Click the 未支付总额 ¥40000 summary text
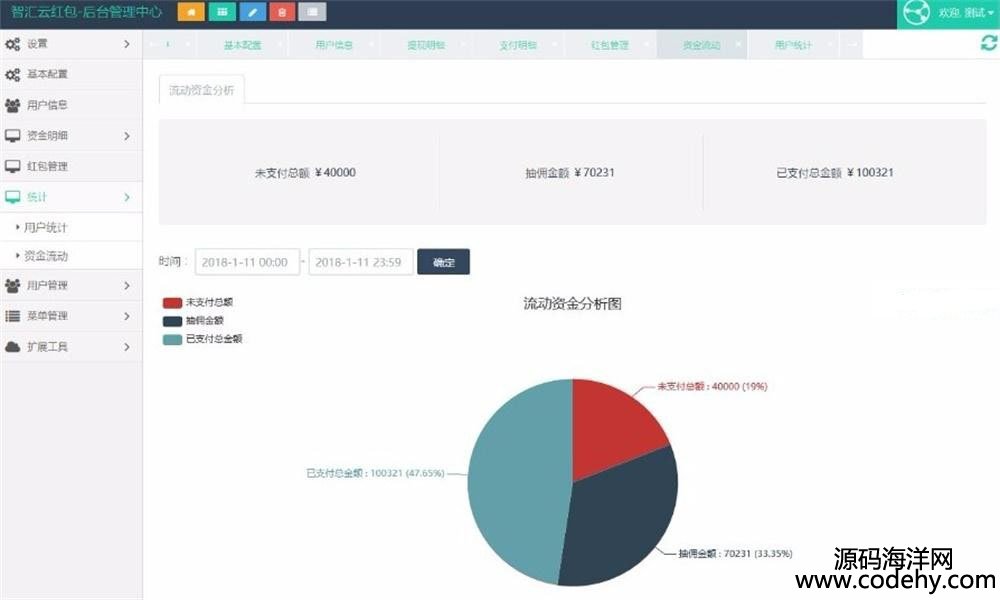The height and width of the screenshot is (600, 1000). [x=305, y=172]
